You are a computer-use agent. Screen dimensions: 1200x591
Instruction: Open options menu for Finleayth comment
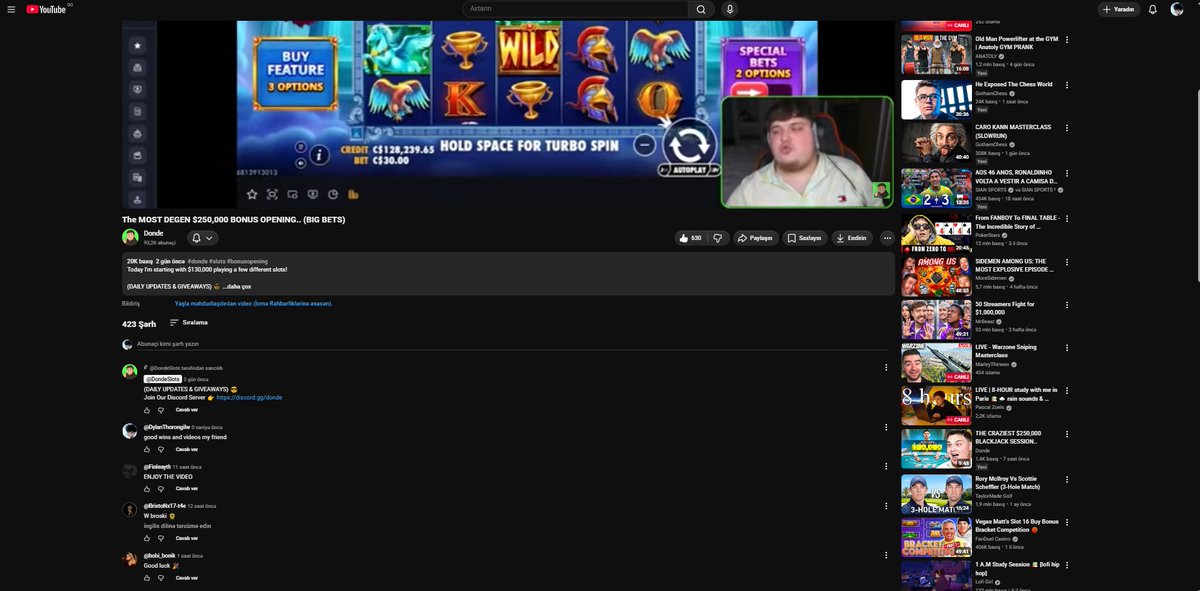(886, 467)
